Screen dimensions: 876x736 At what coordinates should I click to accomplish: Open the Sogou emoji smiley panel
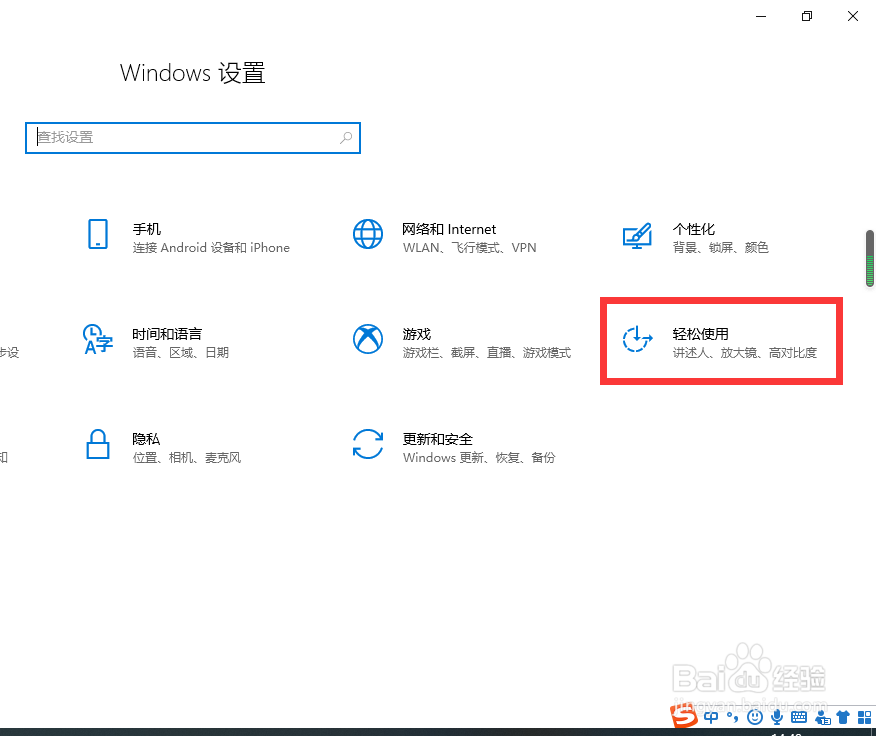(755, 717)
